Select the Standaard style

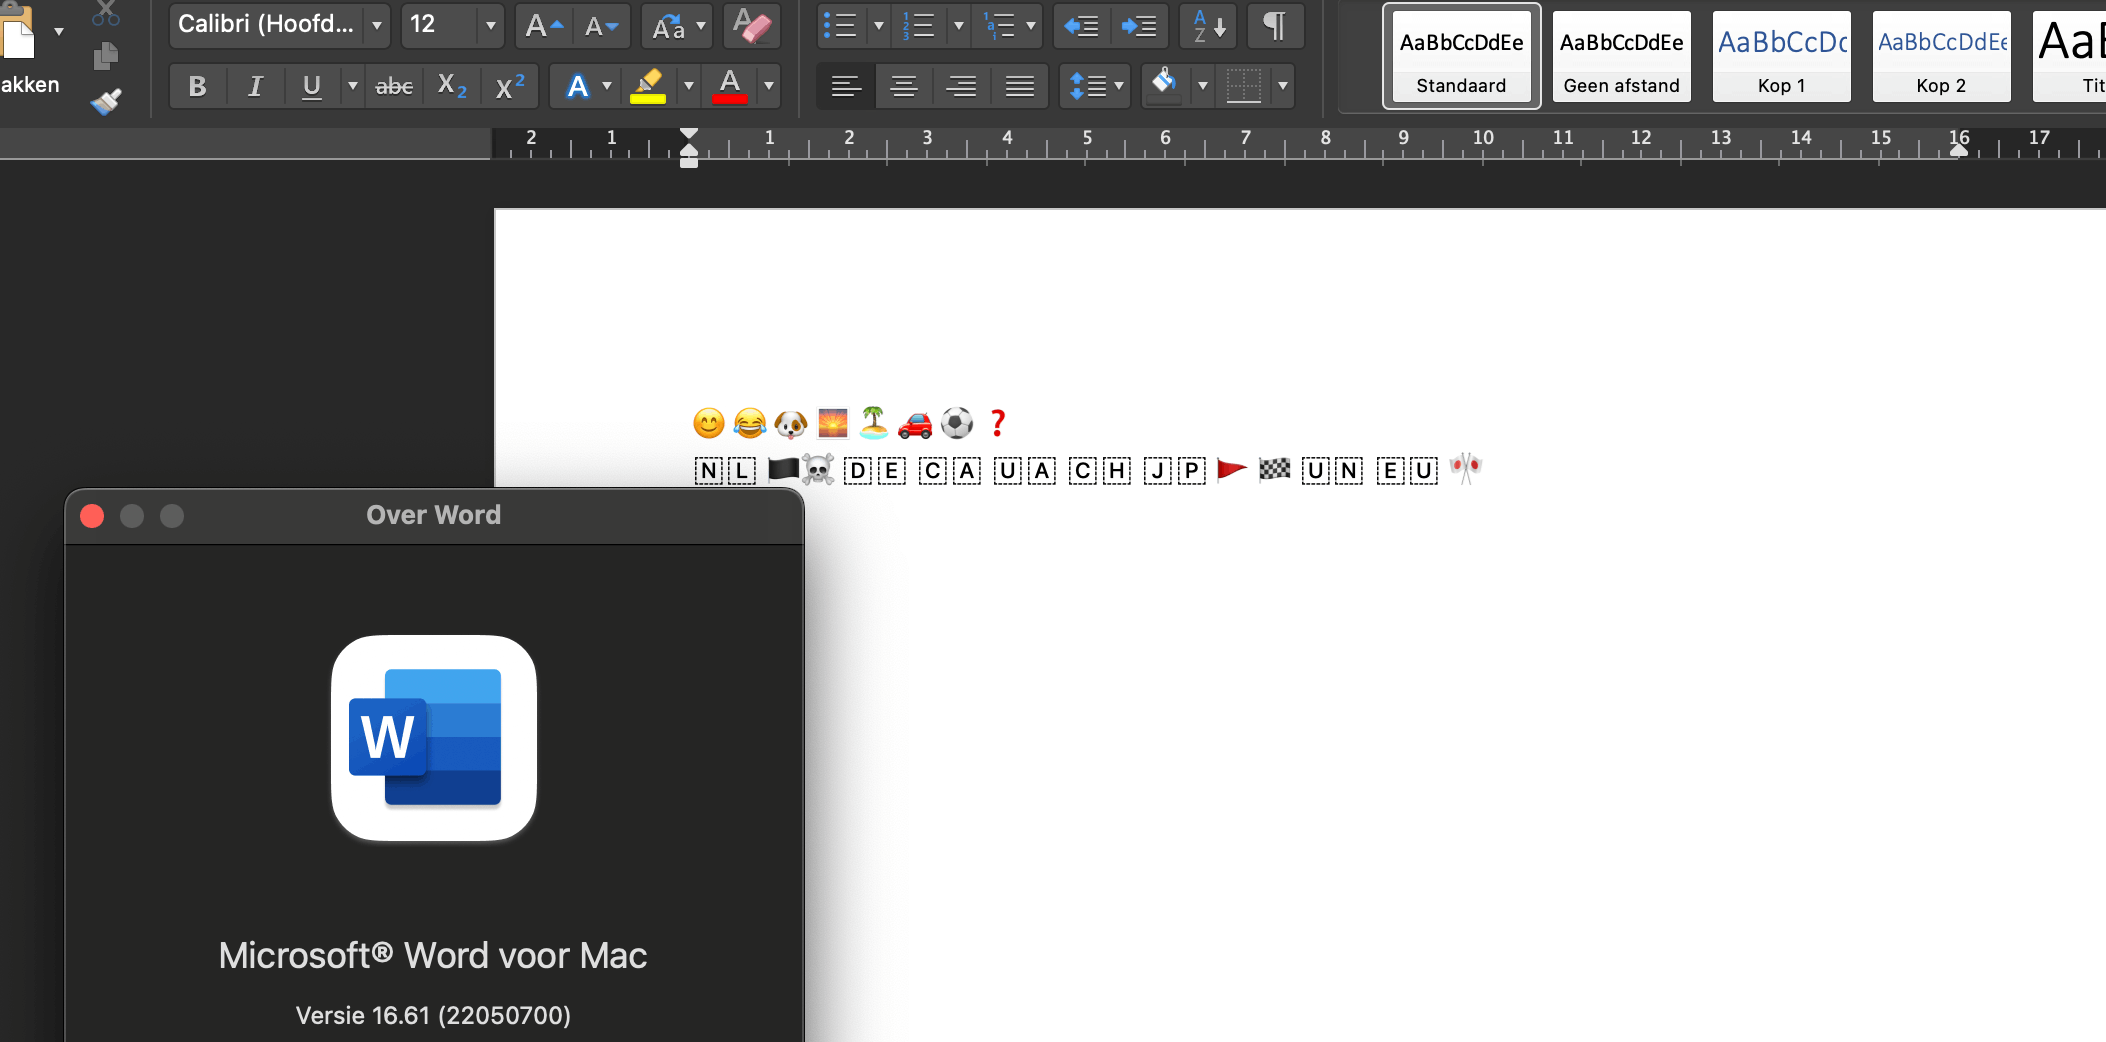[x=1461, y=56]
